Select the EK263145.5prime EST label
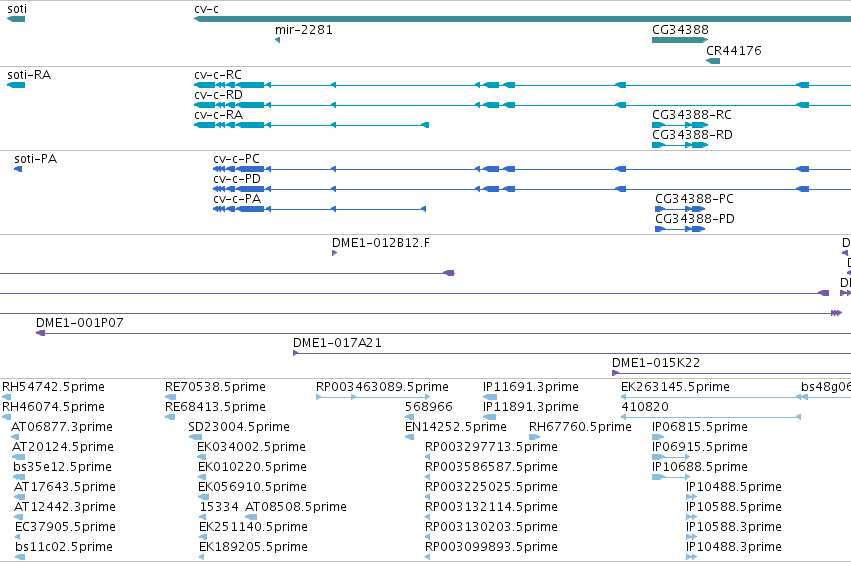This screenshot has height=562, width=851. [x=676, y=387]
